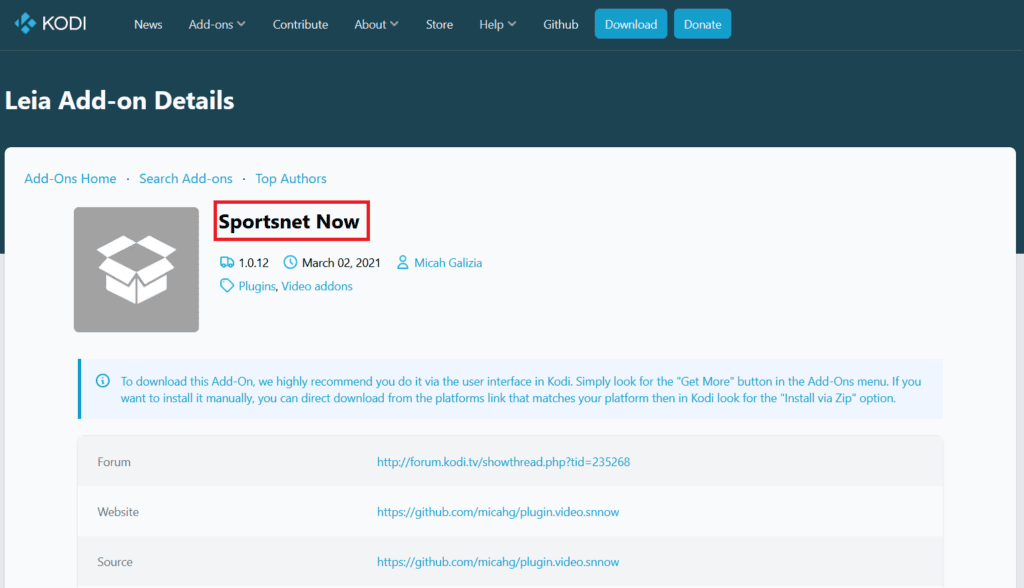Open the About dropdown menu
Image resolution: width=1024 pixels, height=588 pixels.
pos(376,24)
